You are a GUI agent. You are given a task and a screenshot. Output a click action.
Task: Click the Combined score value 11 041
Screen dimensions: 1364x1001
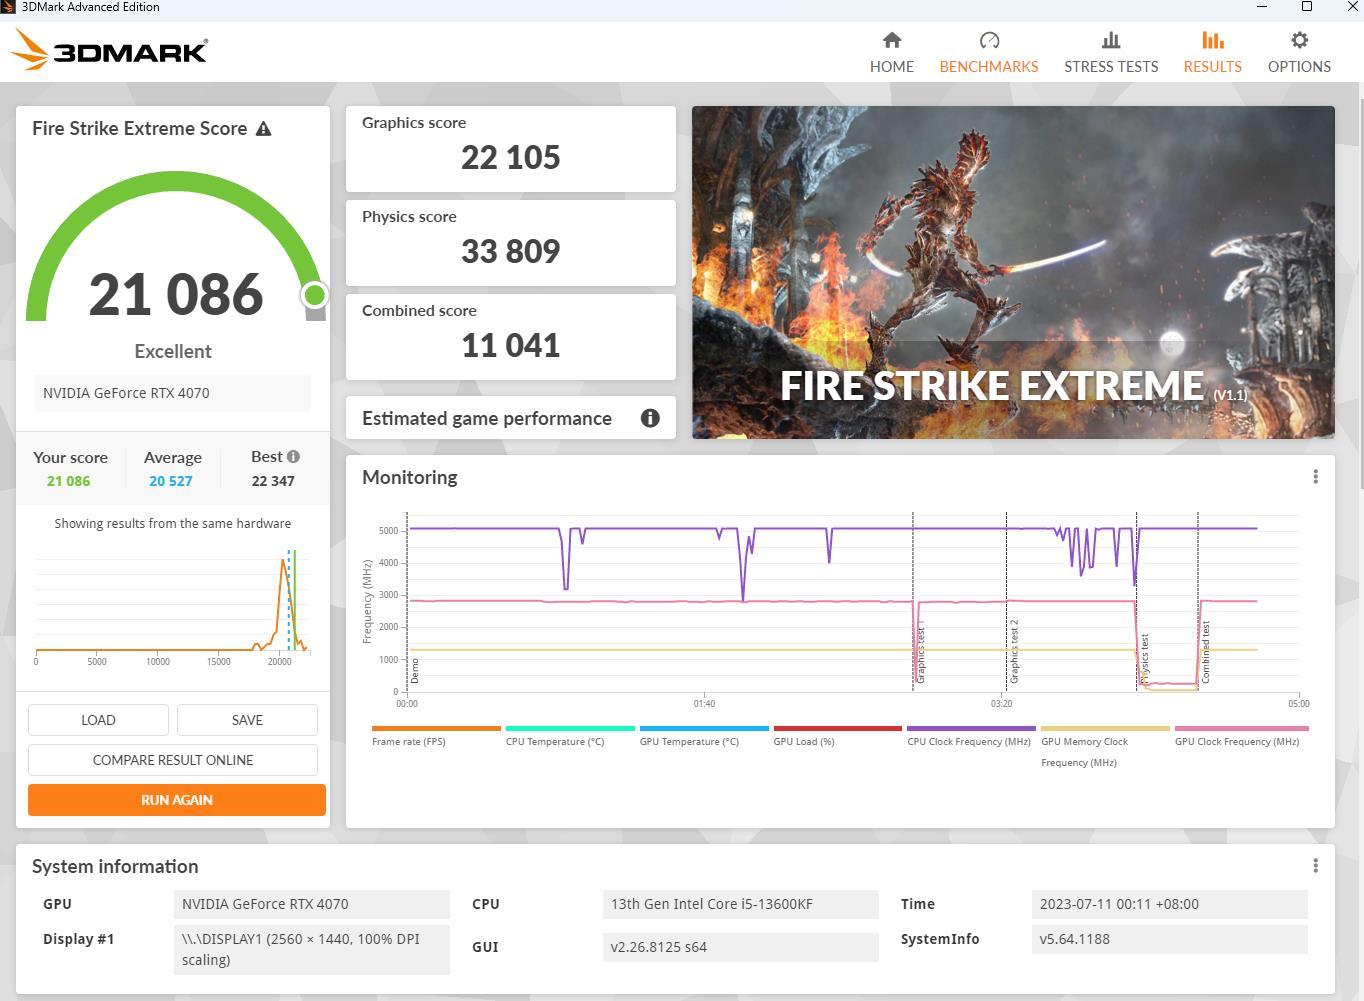511,345
